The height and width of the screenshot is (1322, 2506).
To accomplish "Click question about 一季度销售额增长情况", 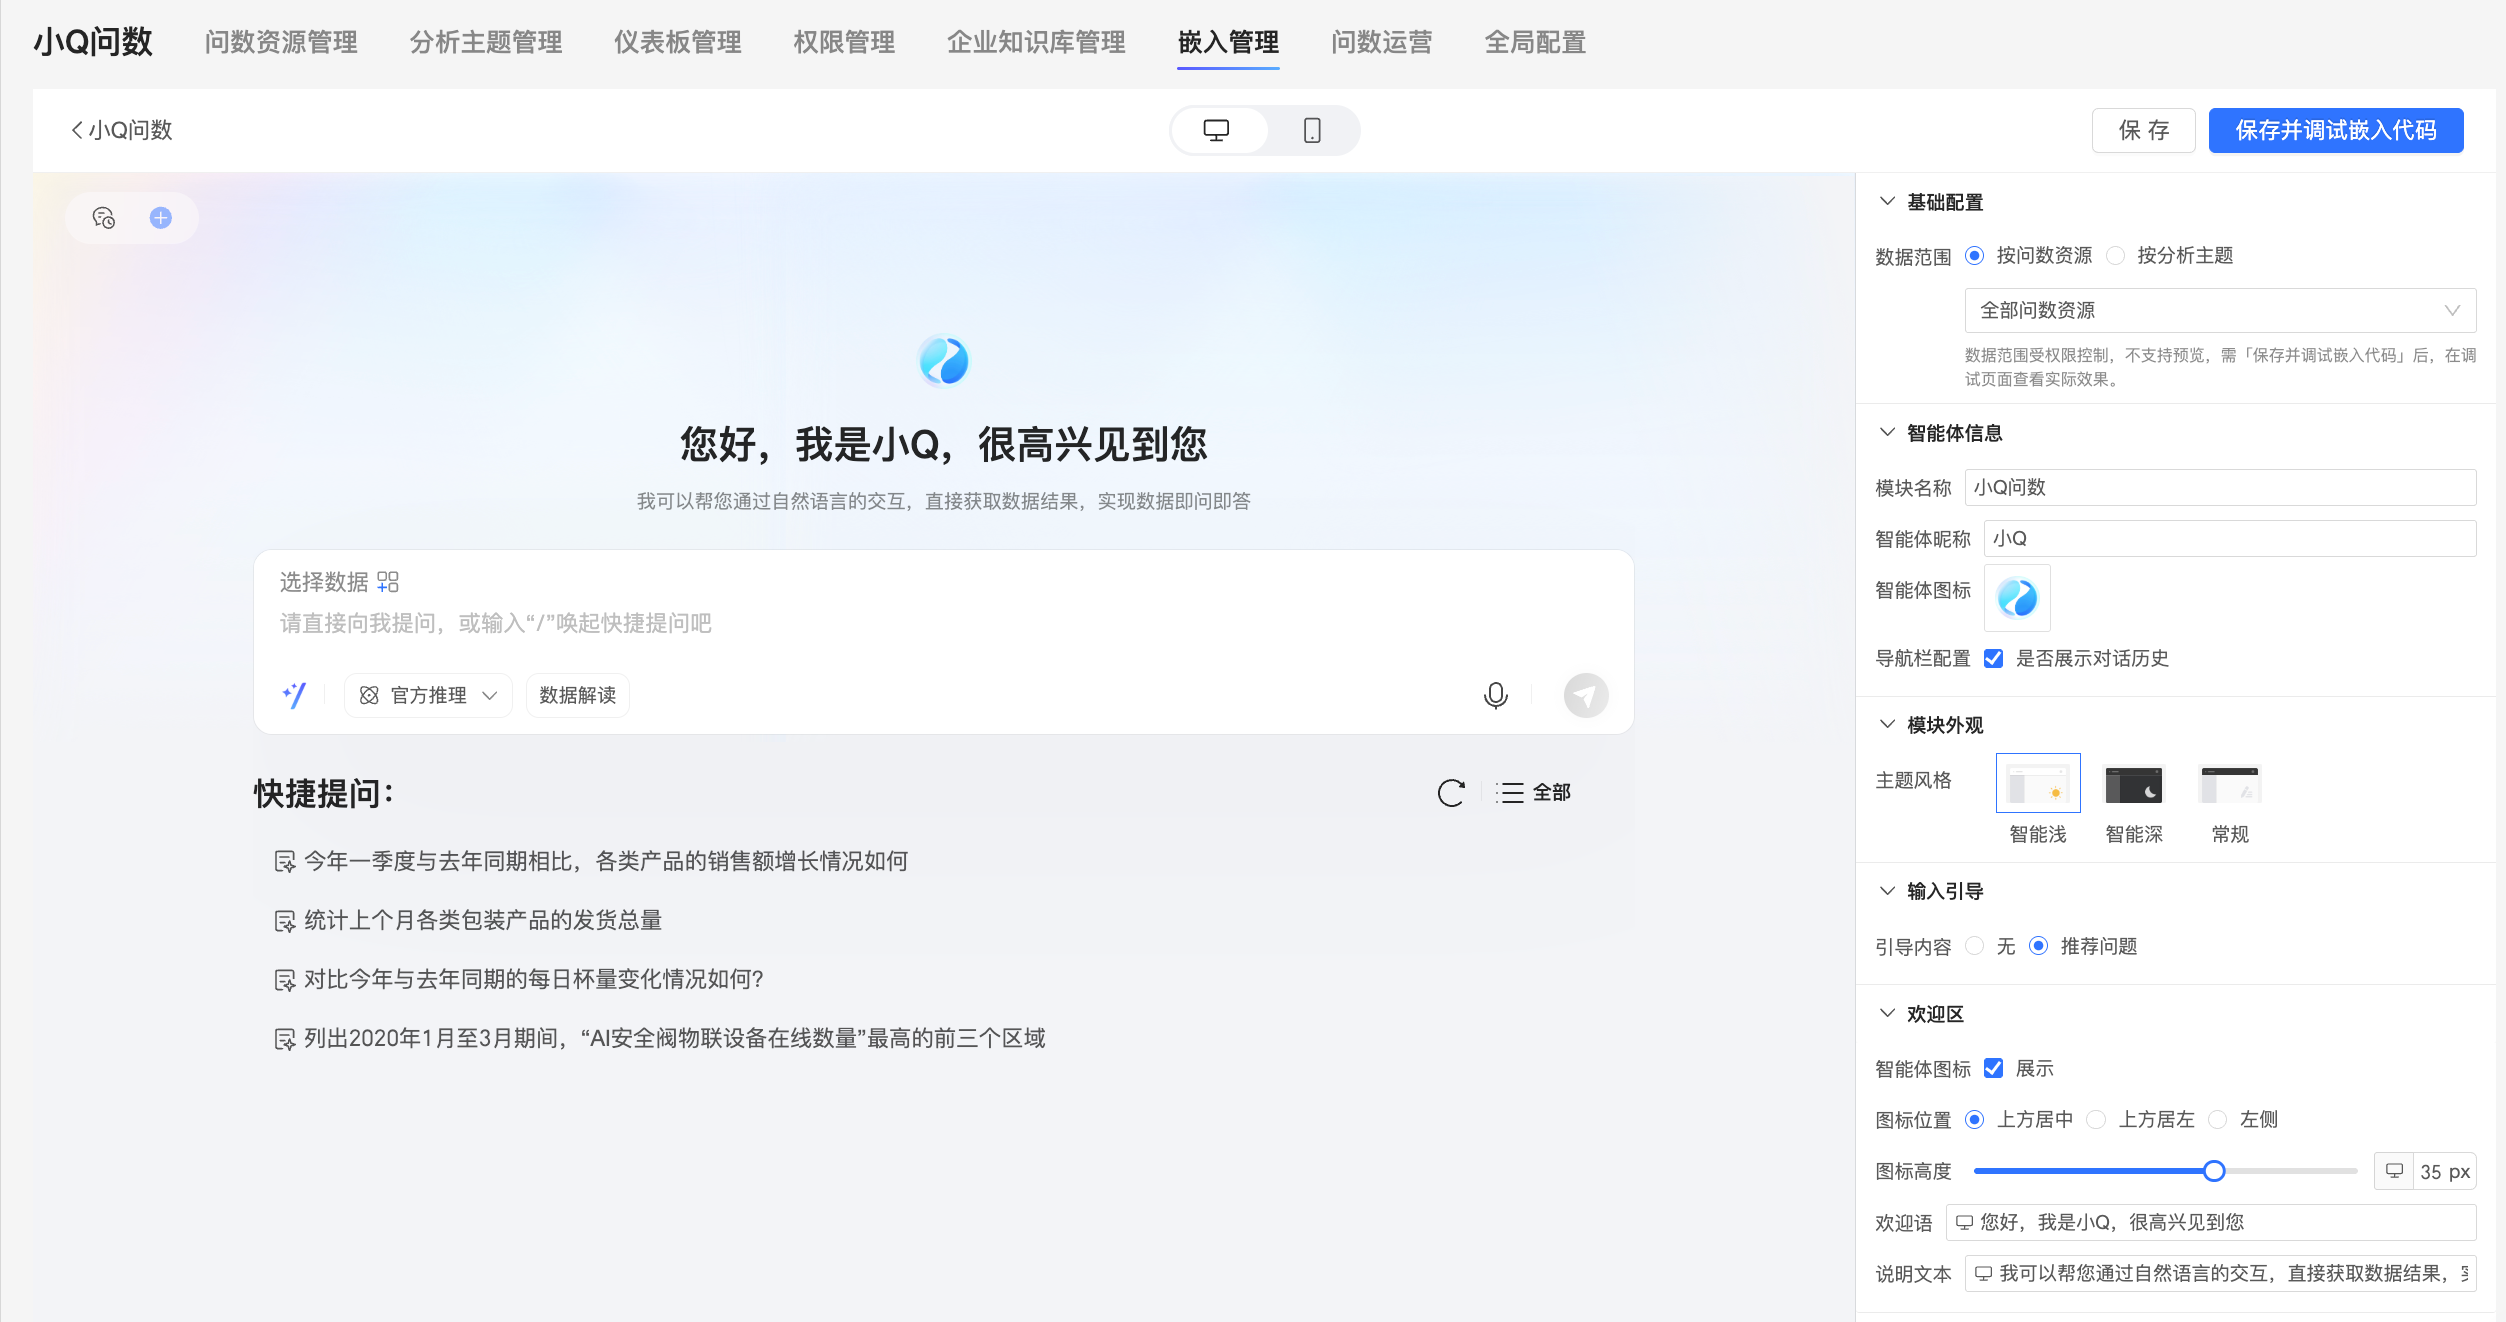I will pos(606,862).
